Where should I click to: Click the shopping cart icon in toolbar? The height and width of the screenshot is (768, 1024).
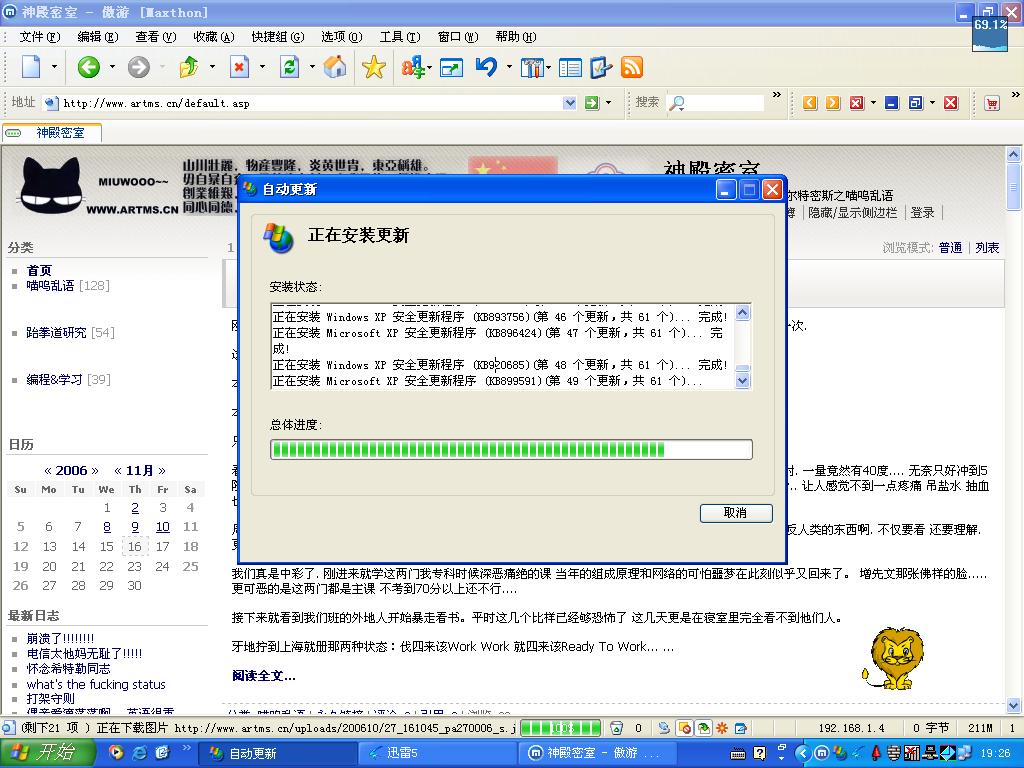[x=992, y=103]
